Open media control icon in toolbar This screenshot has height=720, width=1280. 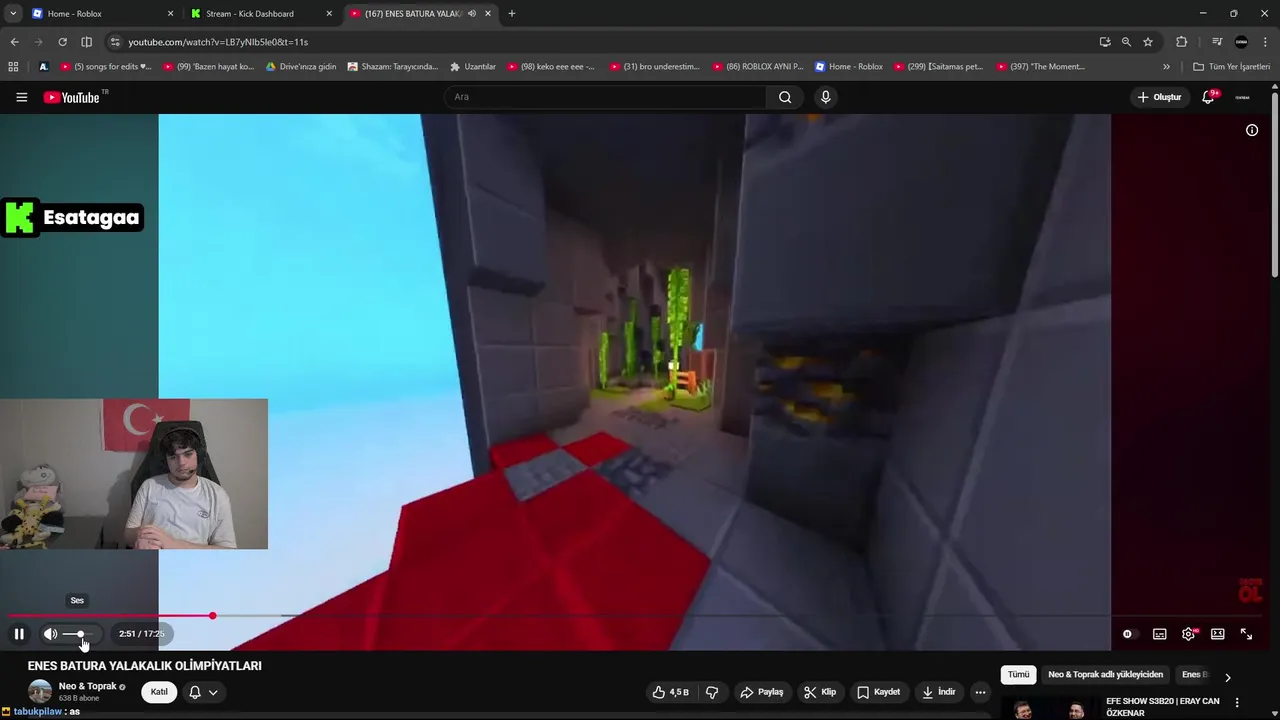click(1217, 42)
